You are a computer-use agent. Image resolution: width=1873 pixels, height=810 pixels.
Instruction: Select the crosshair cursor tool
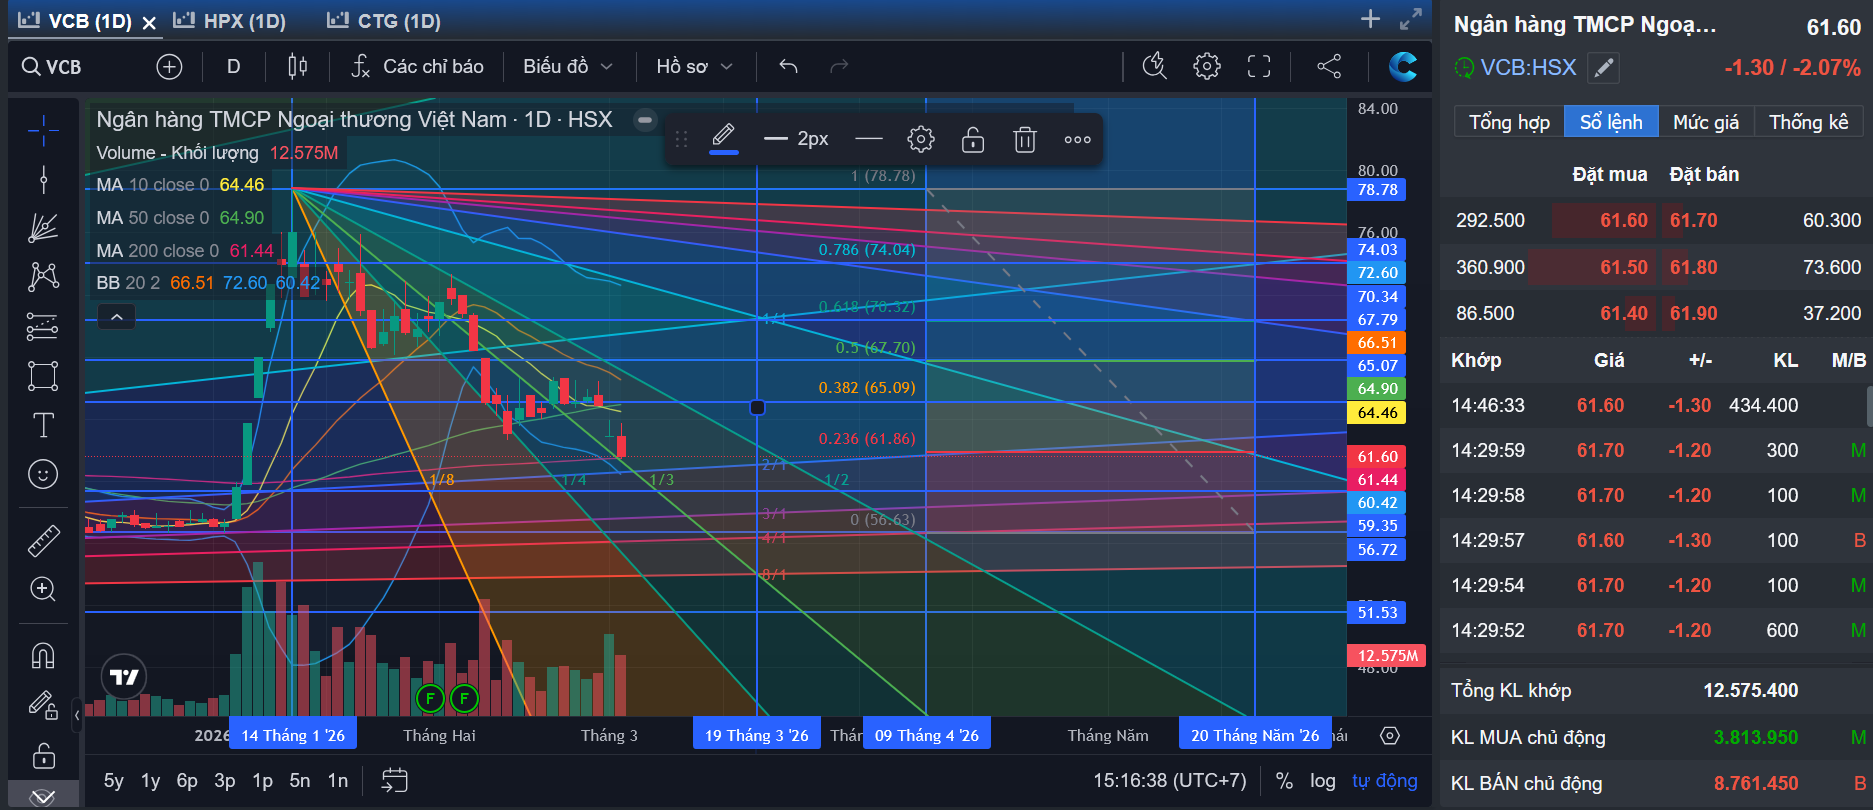[x=43, y=130]
